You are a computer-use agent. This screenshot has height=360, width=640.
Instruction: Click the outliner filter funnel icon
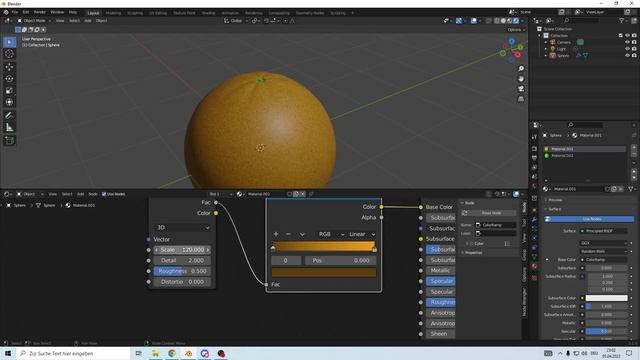click(x=622, y=20)
